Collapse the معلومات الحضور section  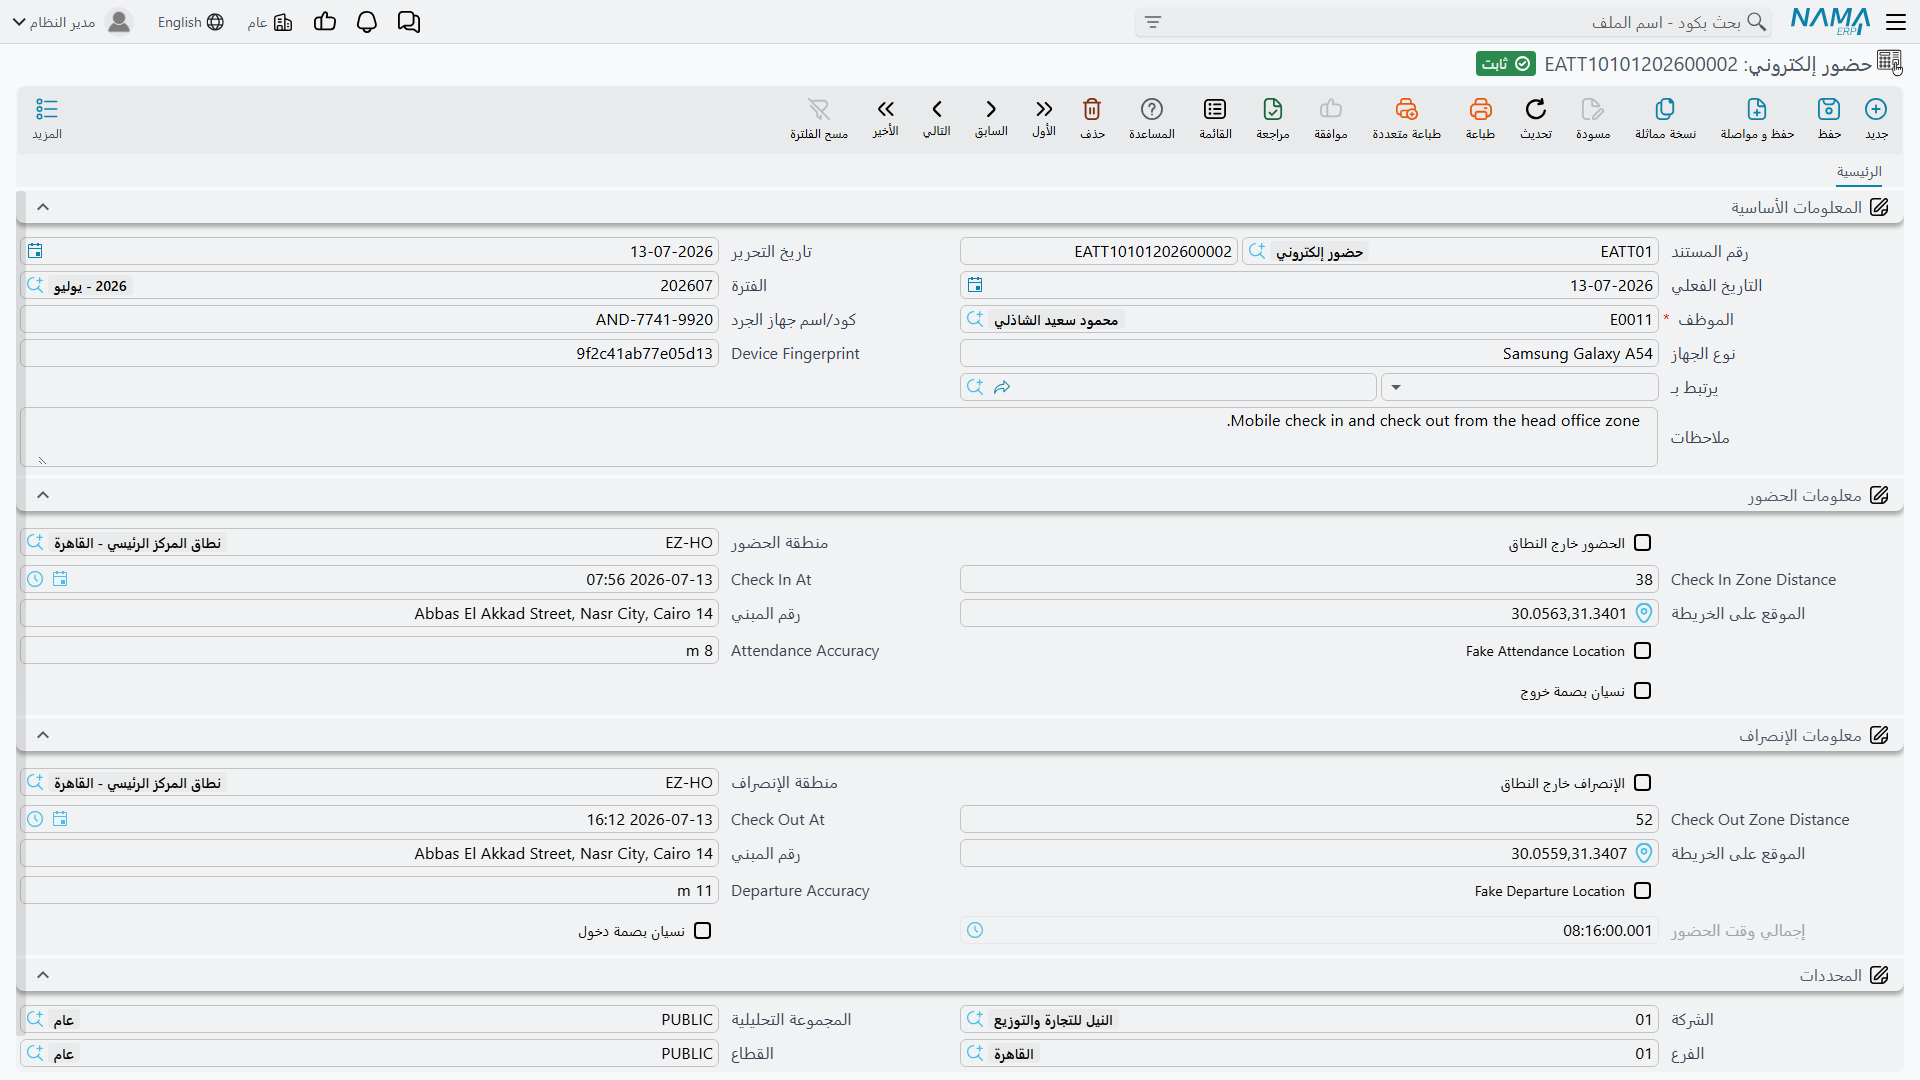pos(43,495)
